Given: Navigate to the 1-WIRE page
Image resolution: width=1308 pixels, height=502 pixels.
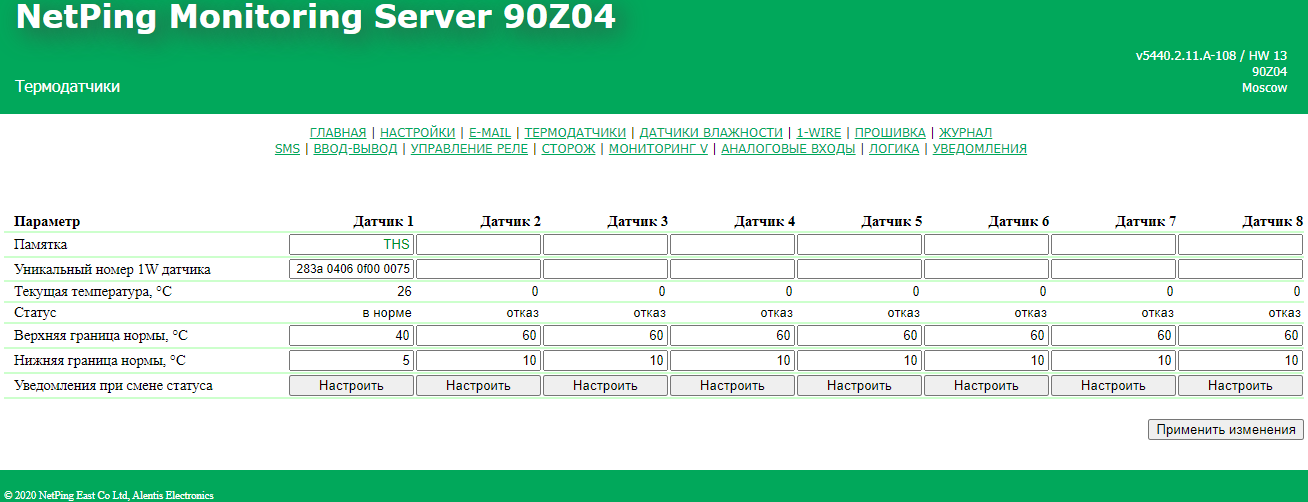Looking at the screenshot, I should coord(819,133).
